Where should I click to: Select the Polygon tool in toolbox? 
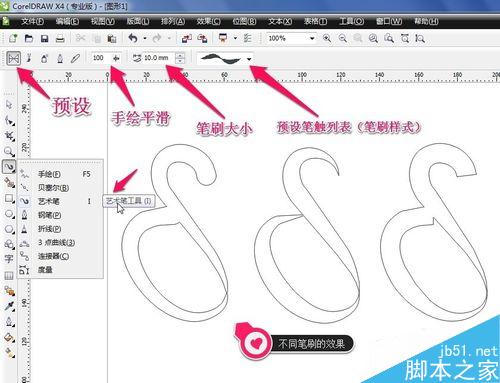point(9,229)
